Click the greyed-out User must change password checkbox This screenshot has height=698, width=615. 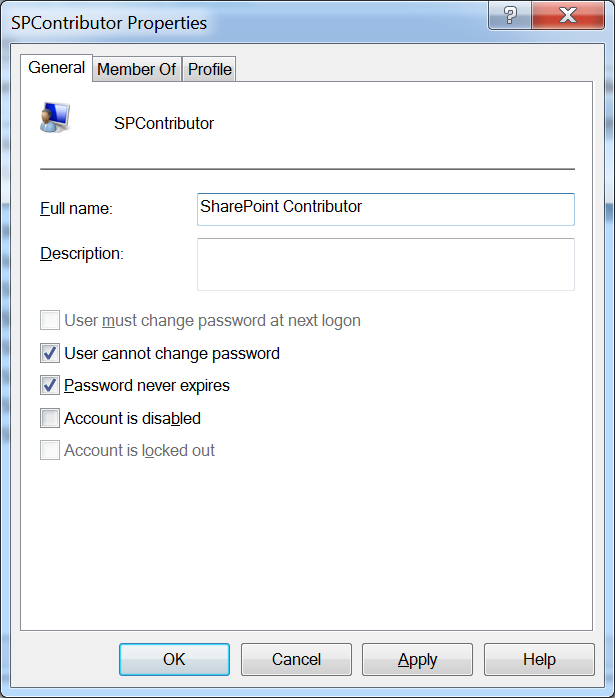[x=50, y=321]
